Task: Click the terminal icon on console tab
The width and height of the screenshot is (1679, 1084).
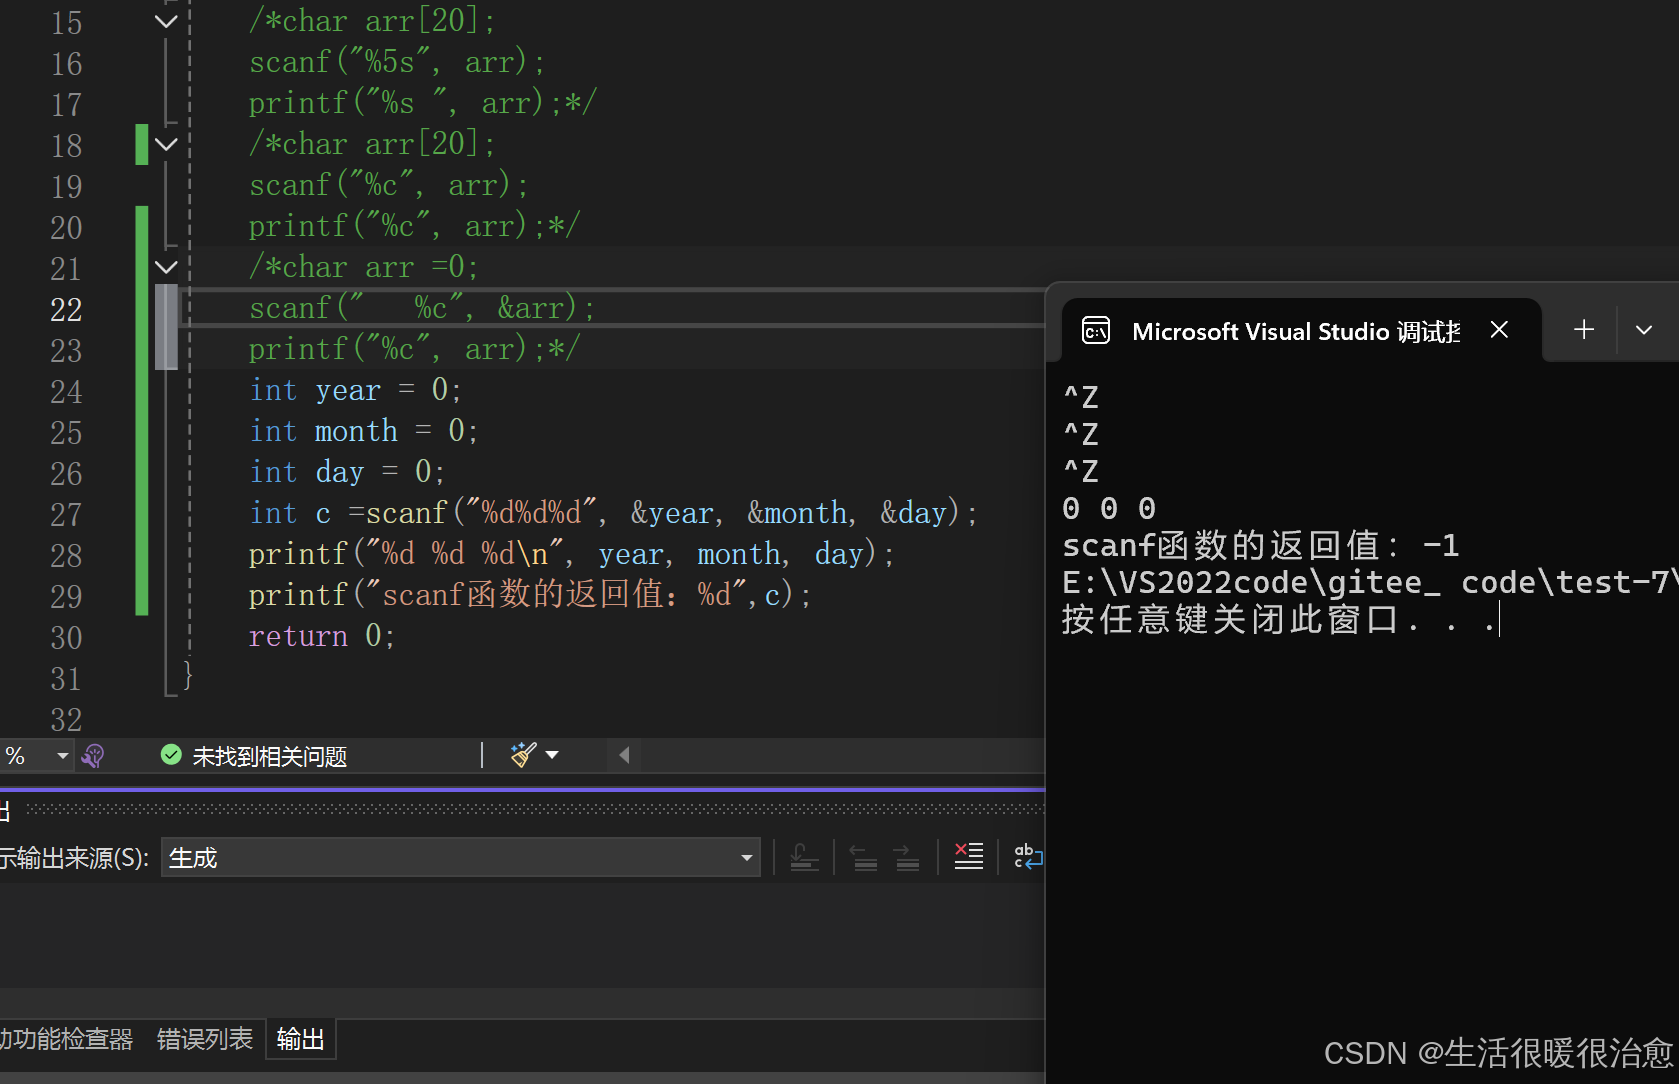Action: coord(1096,331)
